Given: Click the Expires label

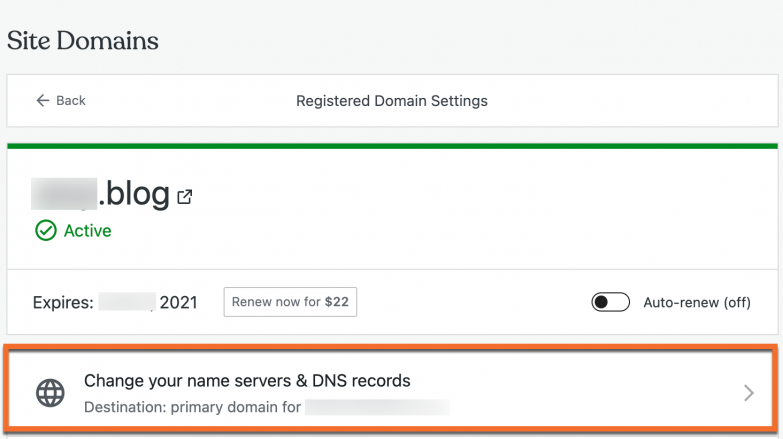Looking at the screenshot, I should click(62, 302).
